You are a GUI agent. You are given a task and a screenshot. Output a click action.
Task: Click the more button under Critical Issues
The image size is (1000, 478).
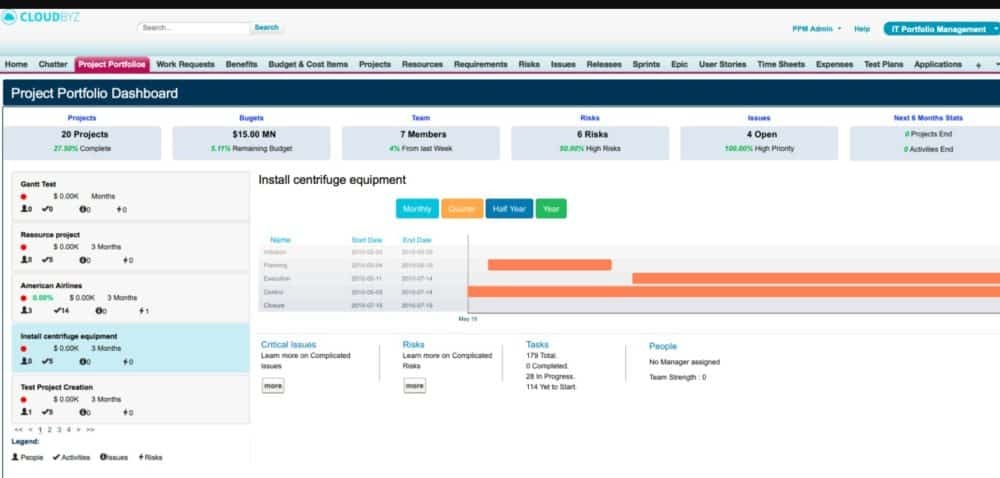click(x=273, y=385)
